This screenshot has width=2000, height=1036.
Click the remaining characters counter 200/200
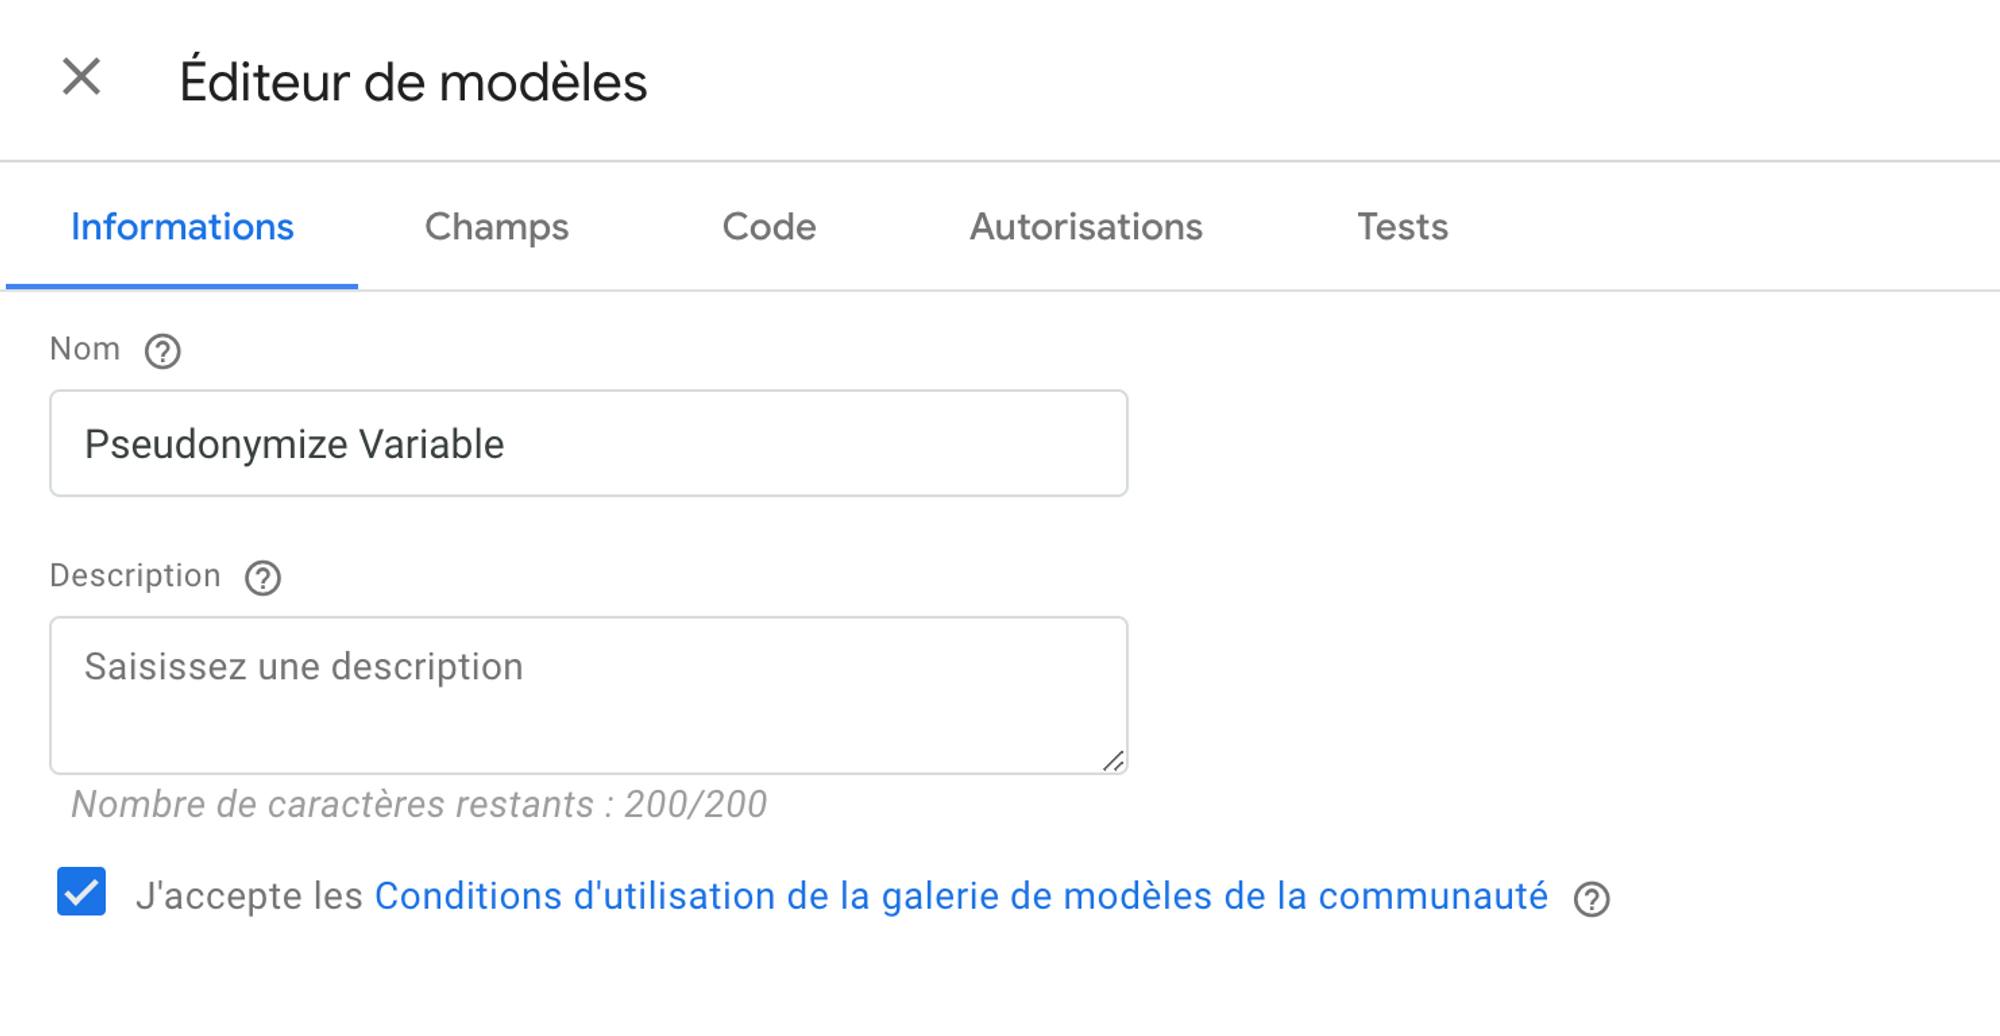coord(419,804)
